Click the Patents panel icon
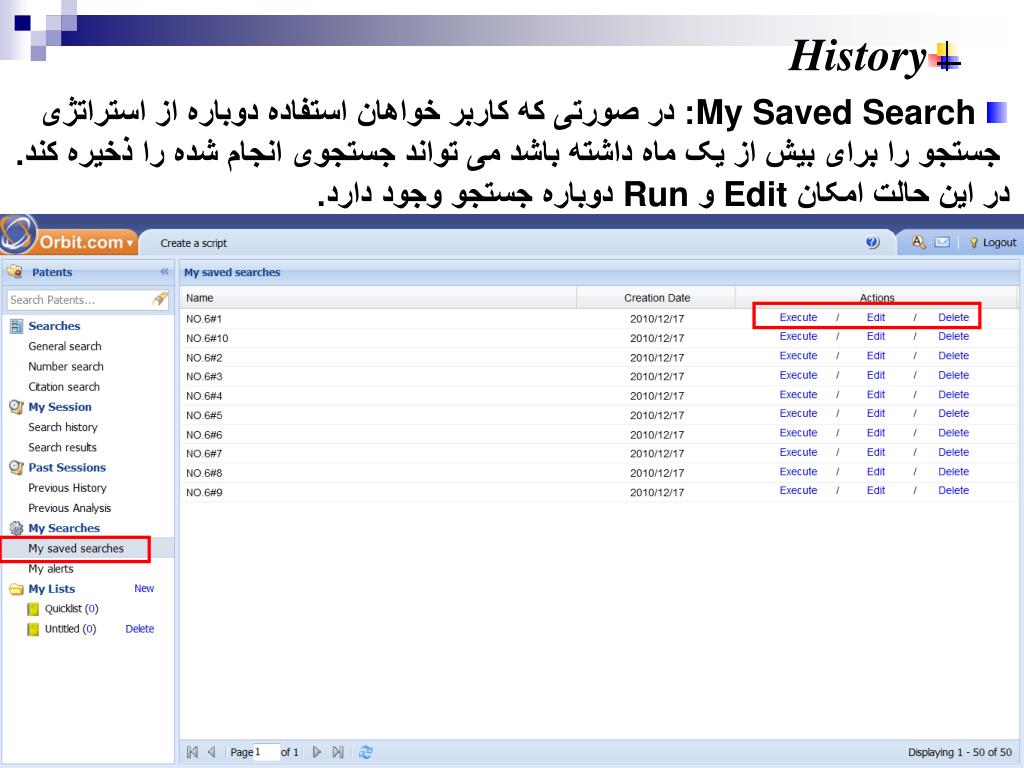The width and height of the screenshot is (1024, 768). [15, 272]
